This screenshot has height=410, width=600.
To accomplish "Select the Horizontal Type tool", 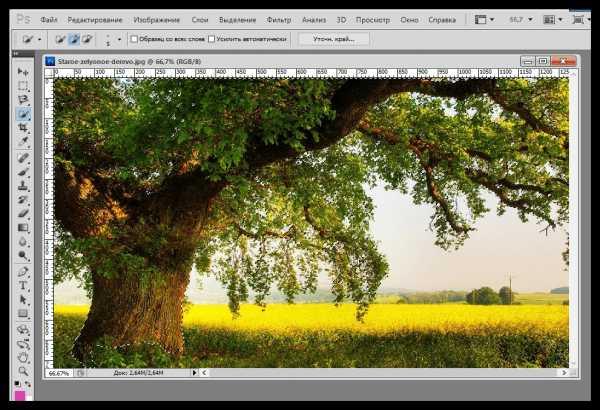I will coord(23,286).
